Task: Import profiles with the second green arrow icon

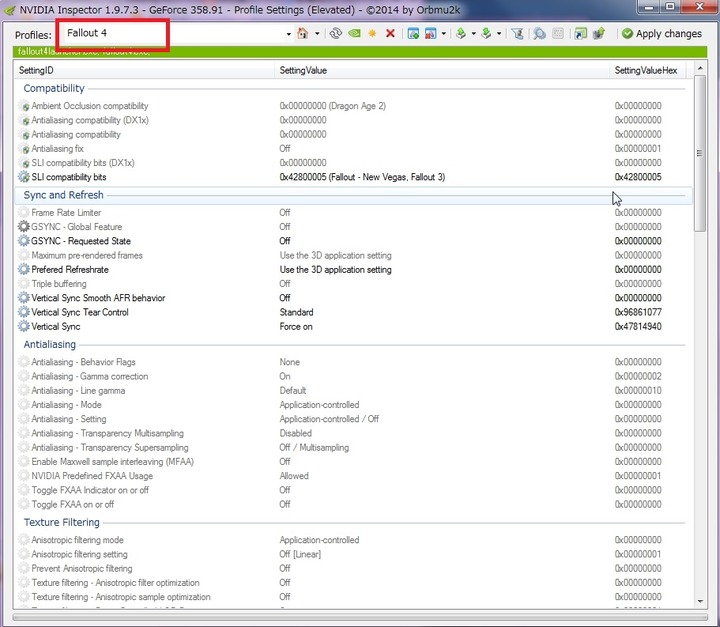Action: [x=486, y=33]
